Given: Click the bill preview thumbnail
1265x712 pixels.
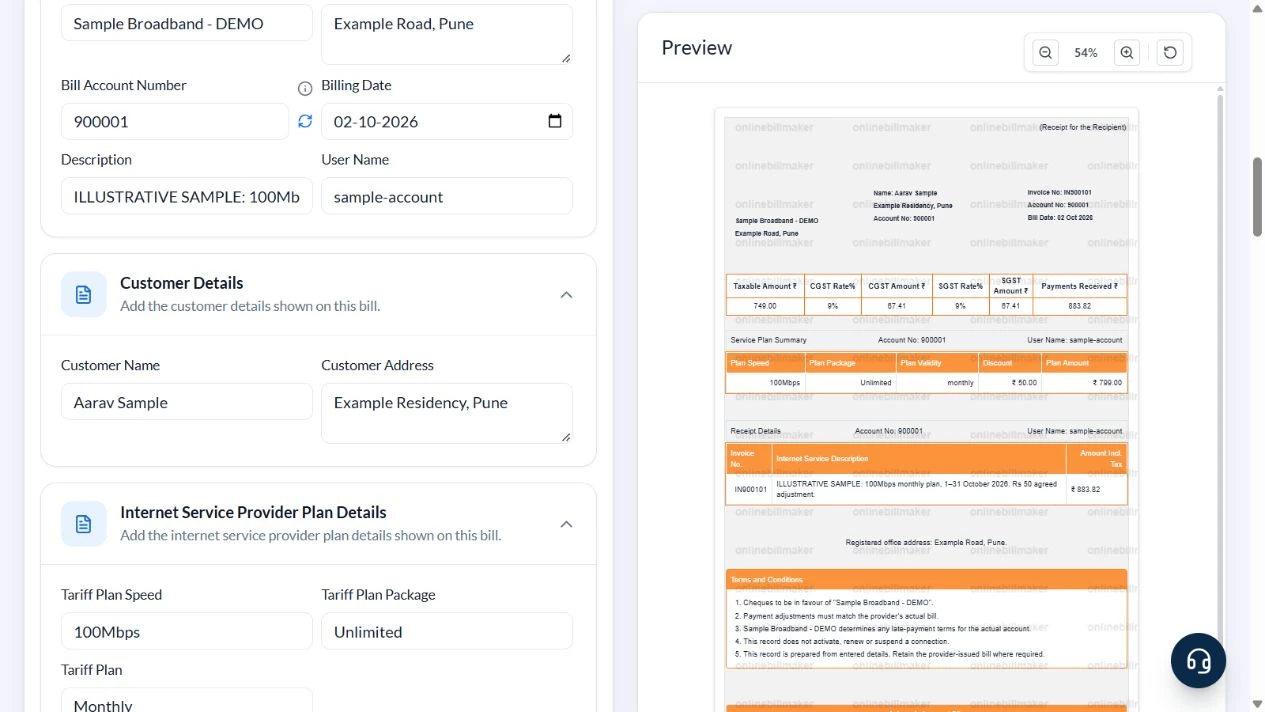Looking at the screenshot, I should point(926,410).
